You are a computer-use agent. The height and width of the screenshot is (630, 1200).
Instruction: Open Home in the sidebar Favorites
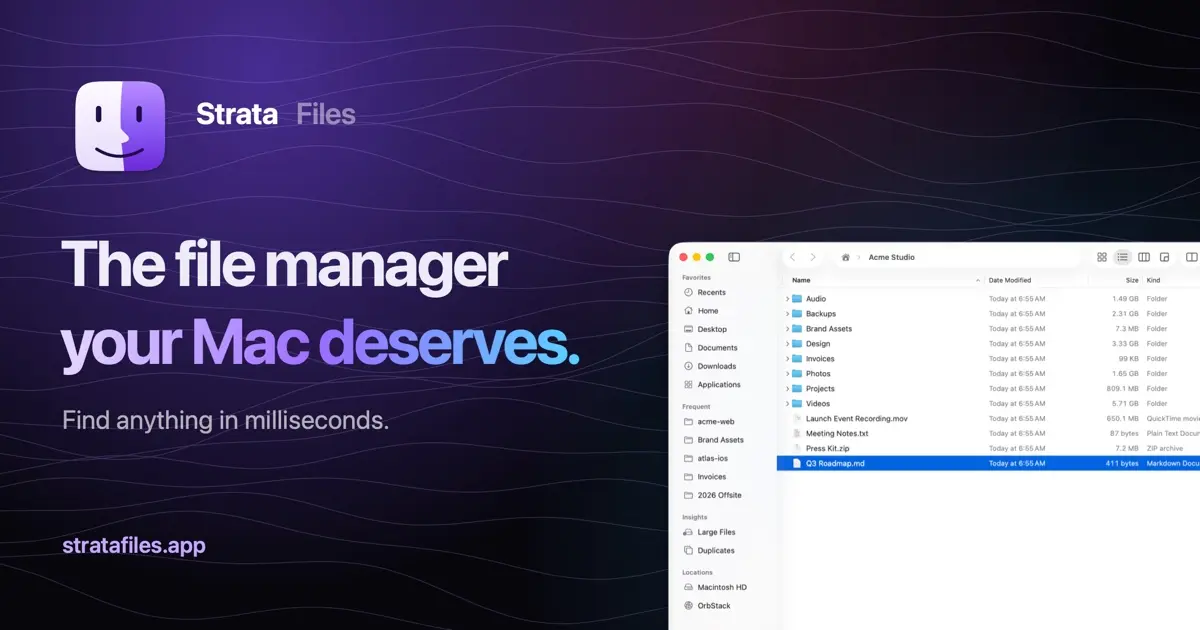coord(701,311)
